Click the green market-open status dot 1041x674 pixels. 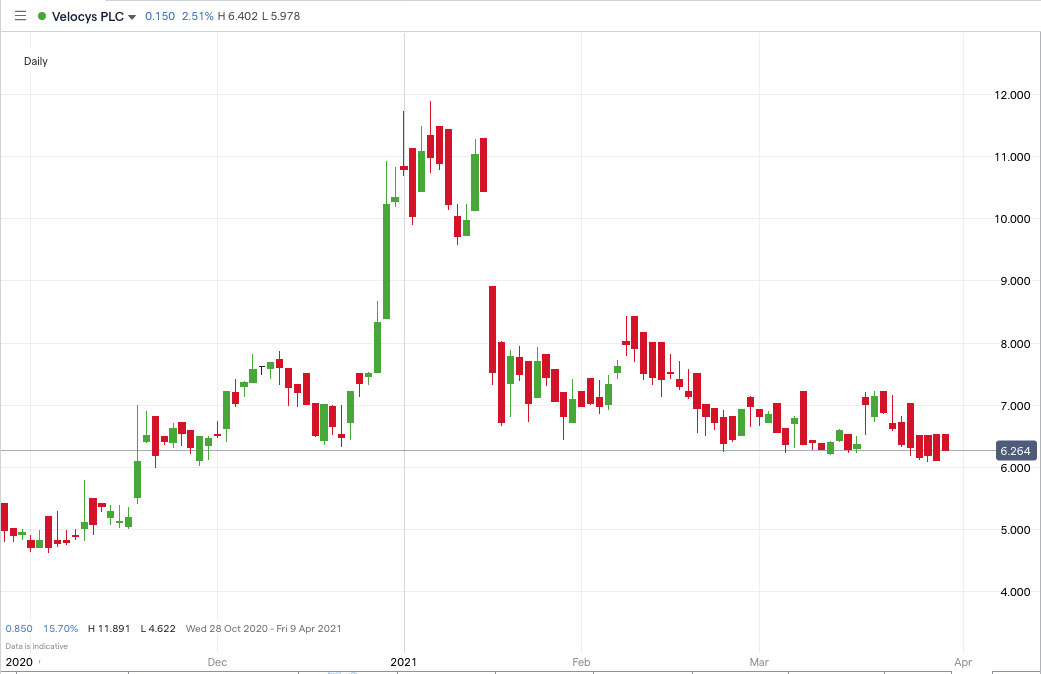point(41,16)
